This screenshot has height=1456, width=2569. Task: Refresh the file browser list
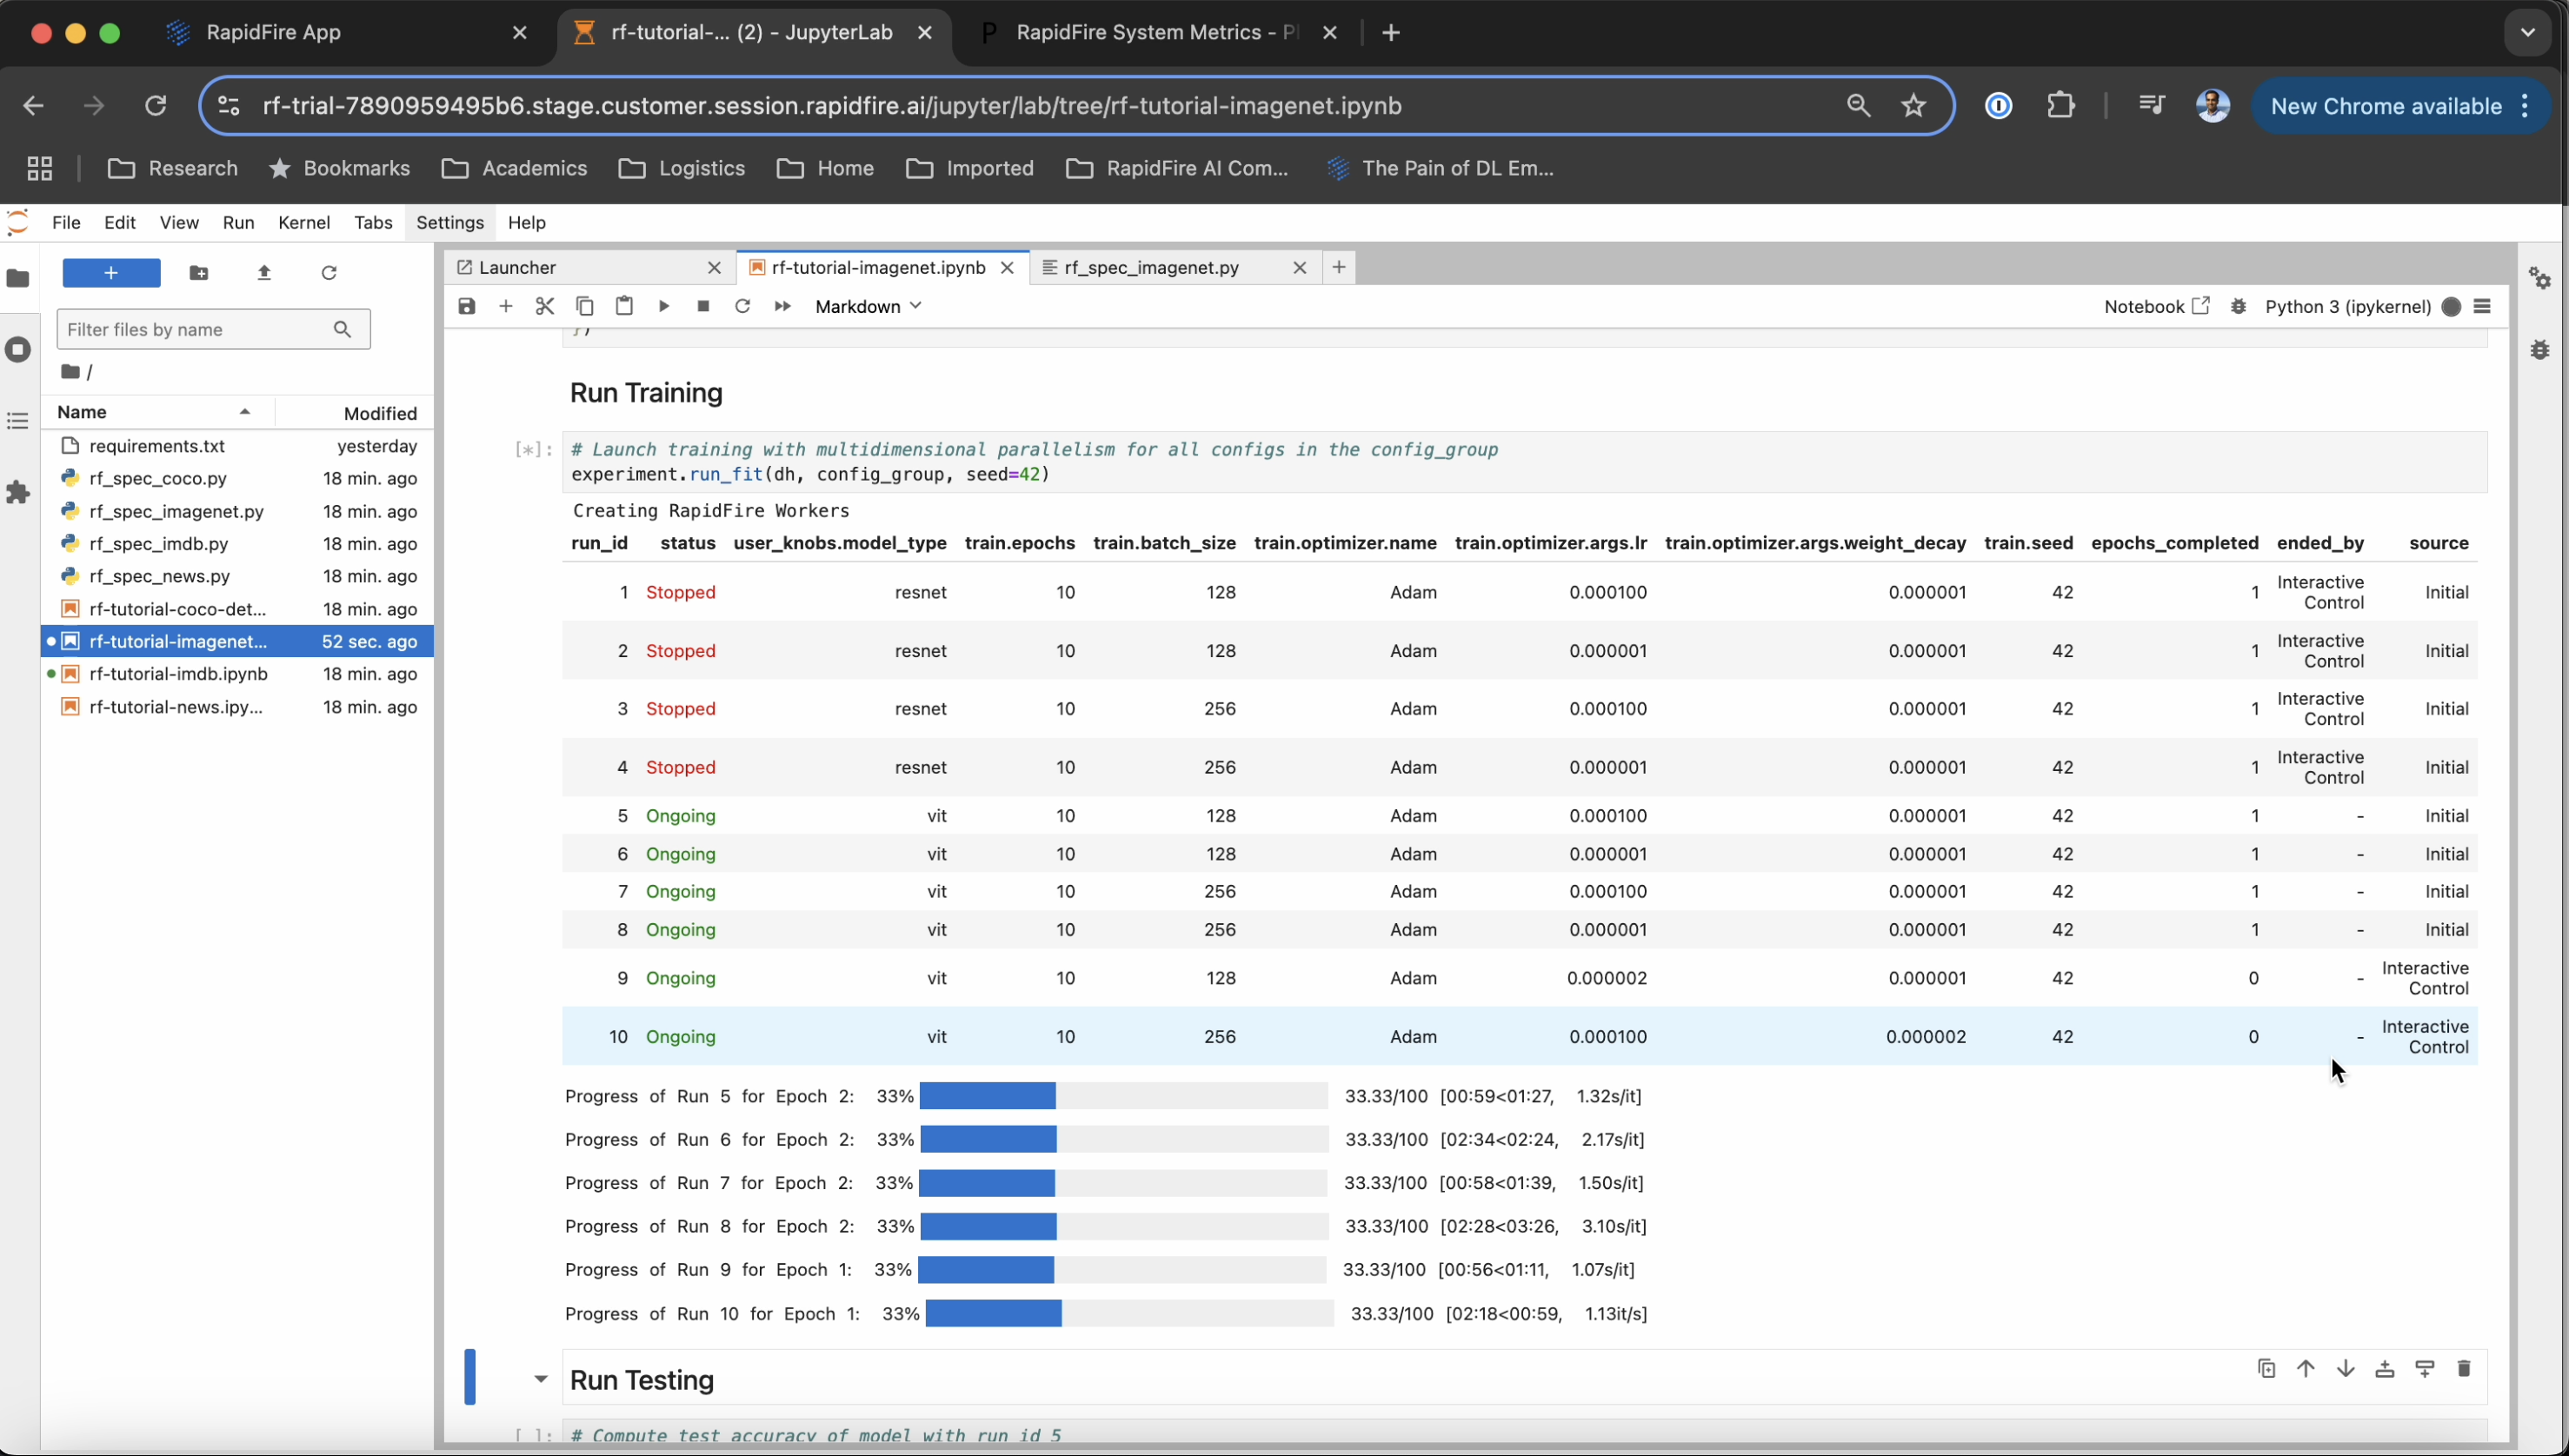[x=329, y=273]
